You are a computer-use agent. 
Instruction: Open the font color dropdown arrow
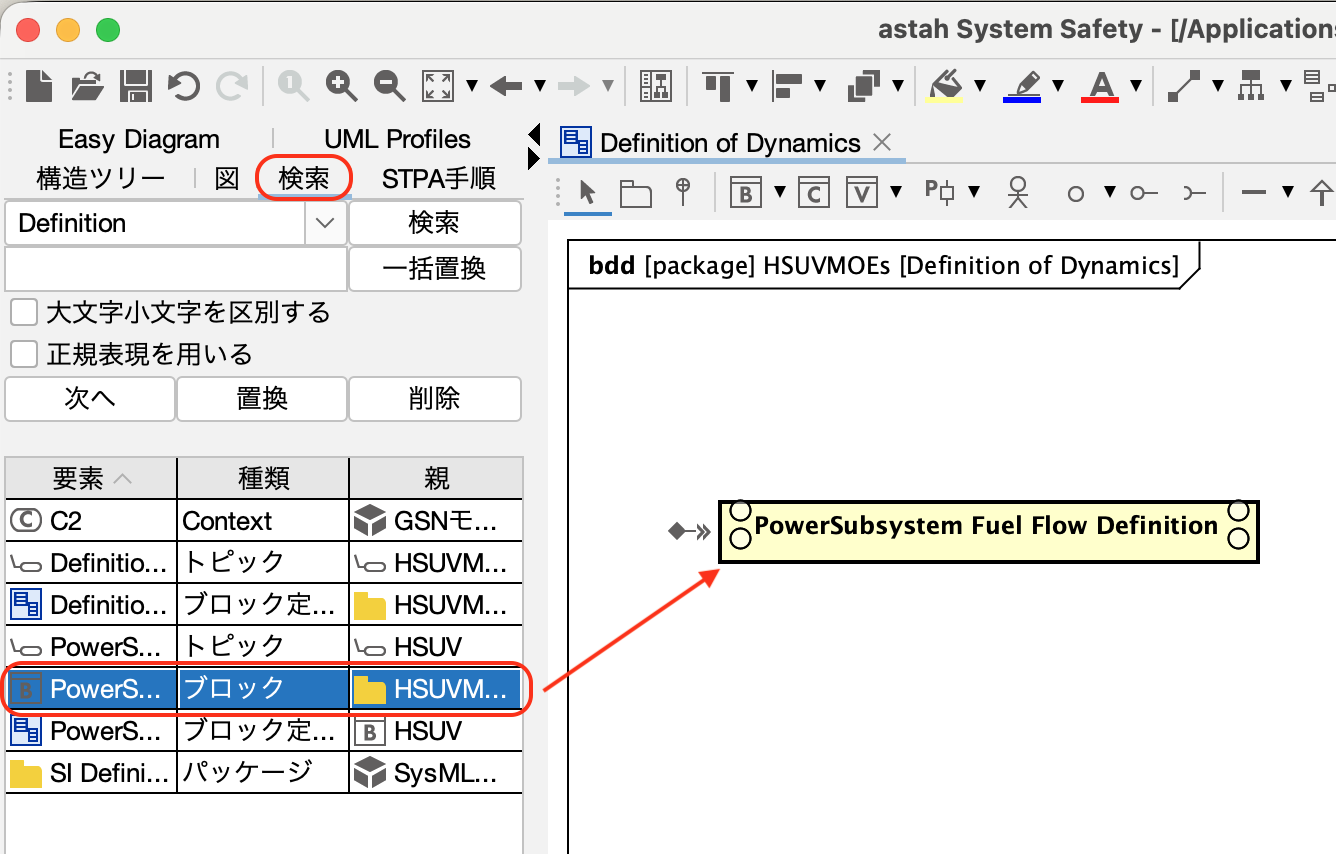pos(1136,86)
